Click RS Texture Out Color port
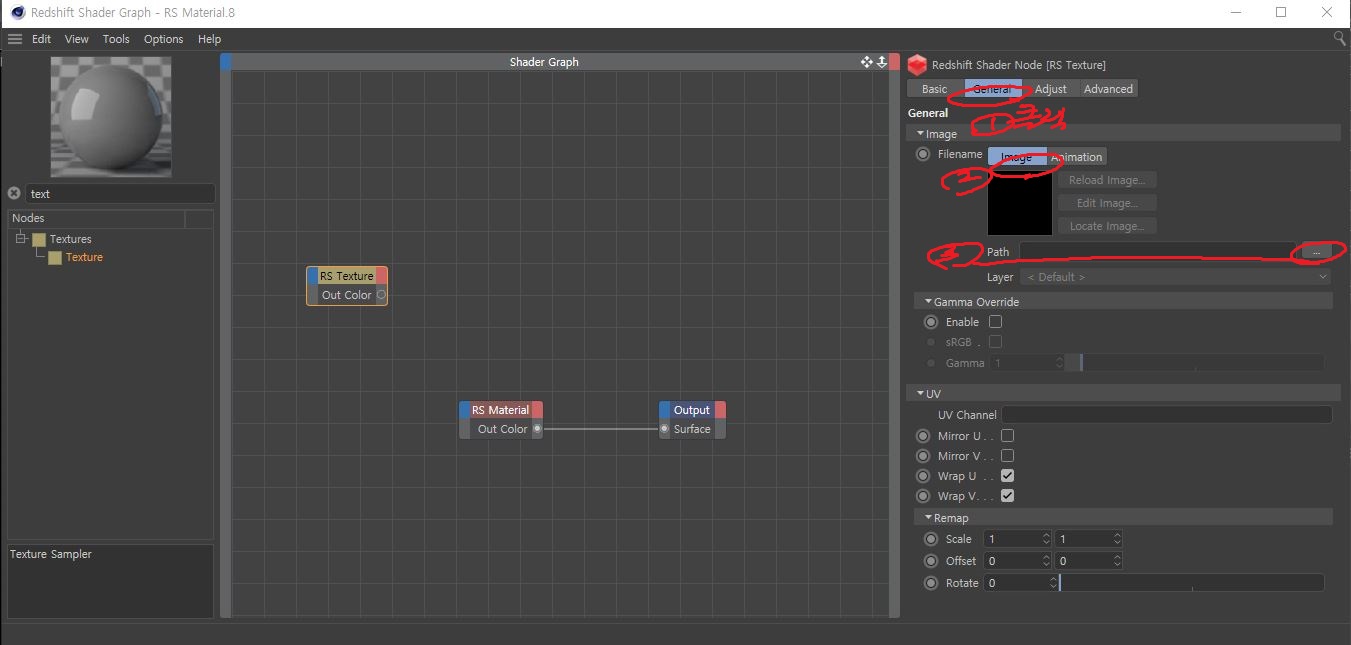 [x=381, y=295]
